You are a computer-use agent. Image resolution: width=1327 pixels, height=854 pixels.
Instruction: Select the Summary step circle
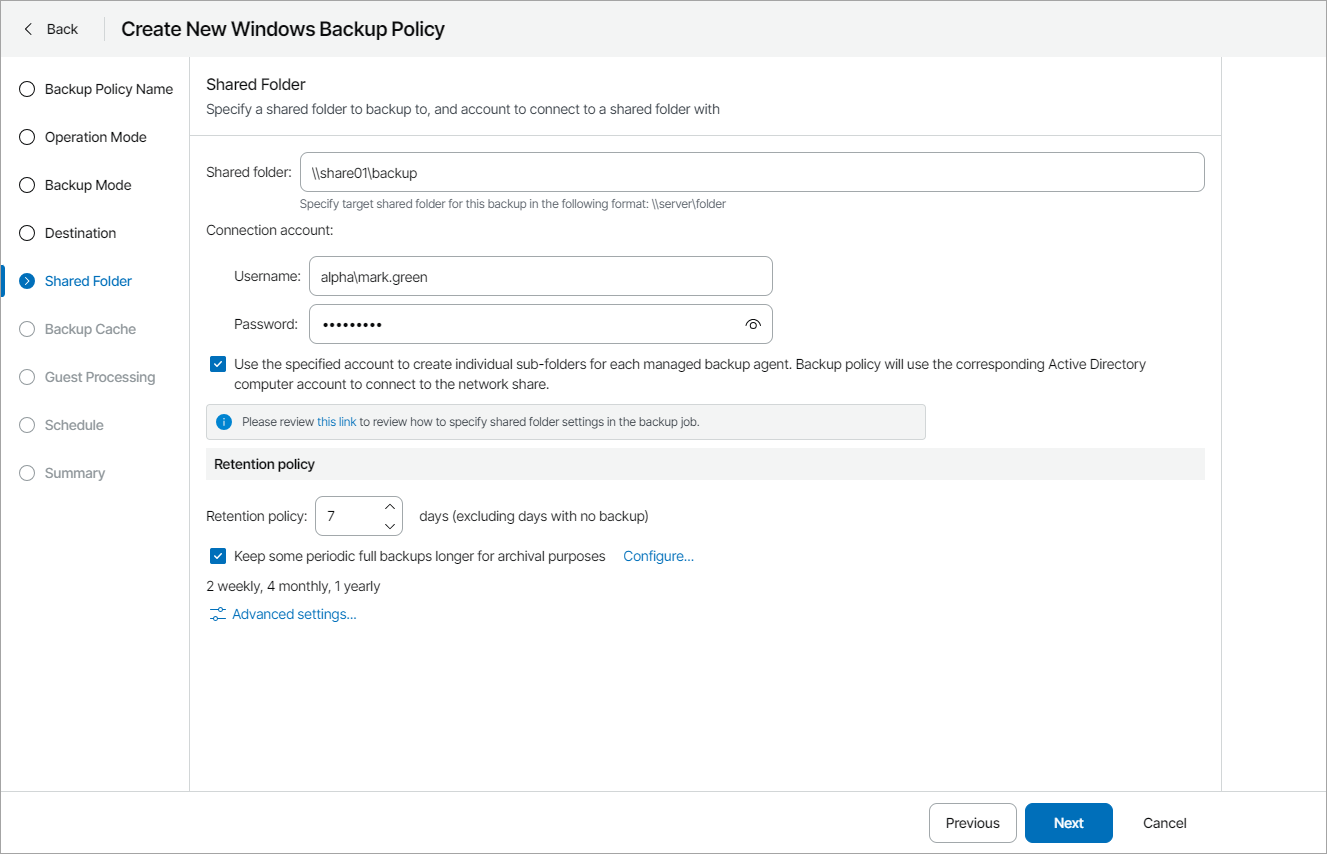[x=26, y=473]
